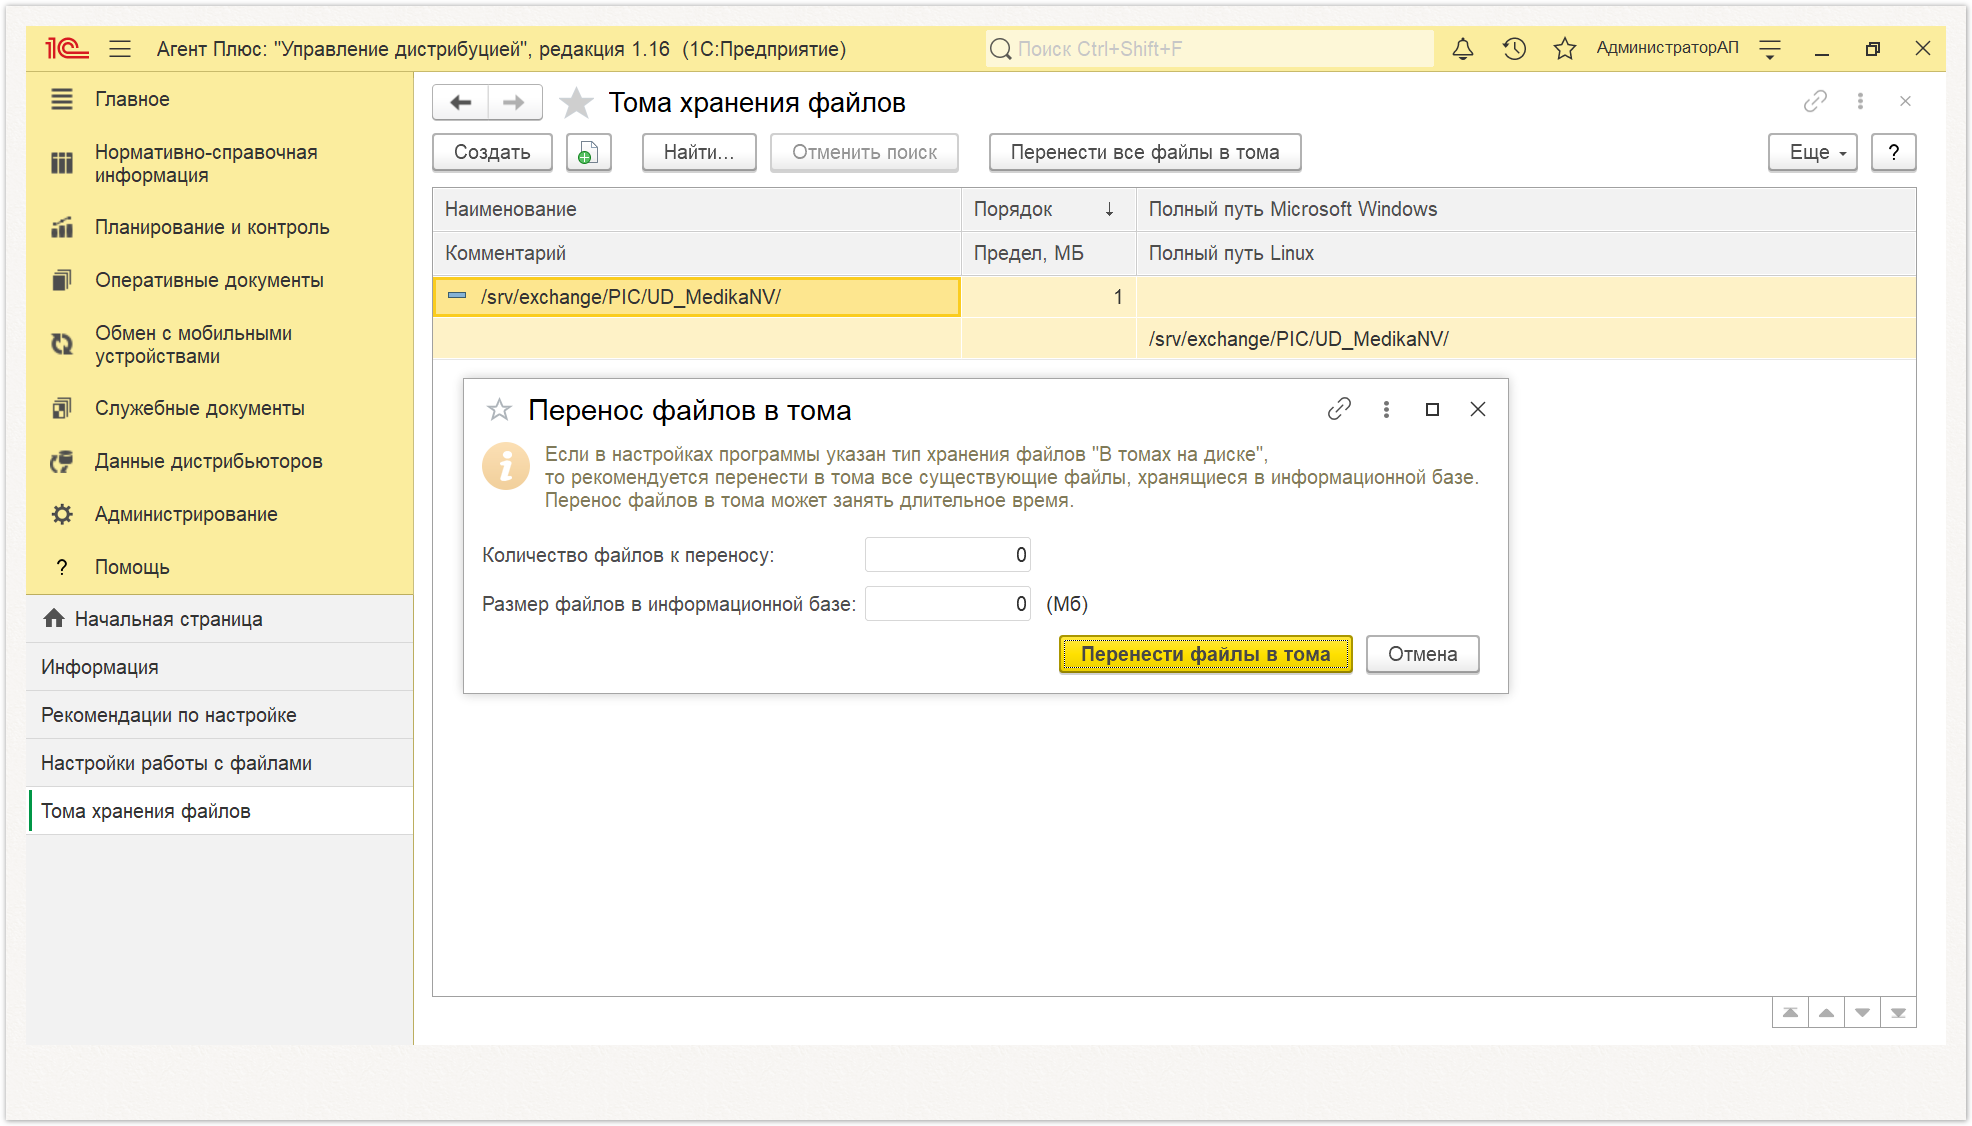Click Перенести все файлы в тома toolbar button
Viewport: 1972px width, 1126px height.
pos(1145,152)
